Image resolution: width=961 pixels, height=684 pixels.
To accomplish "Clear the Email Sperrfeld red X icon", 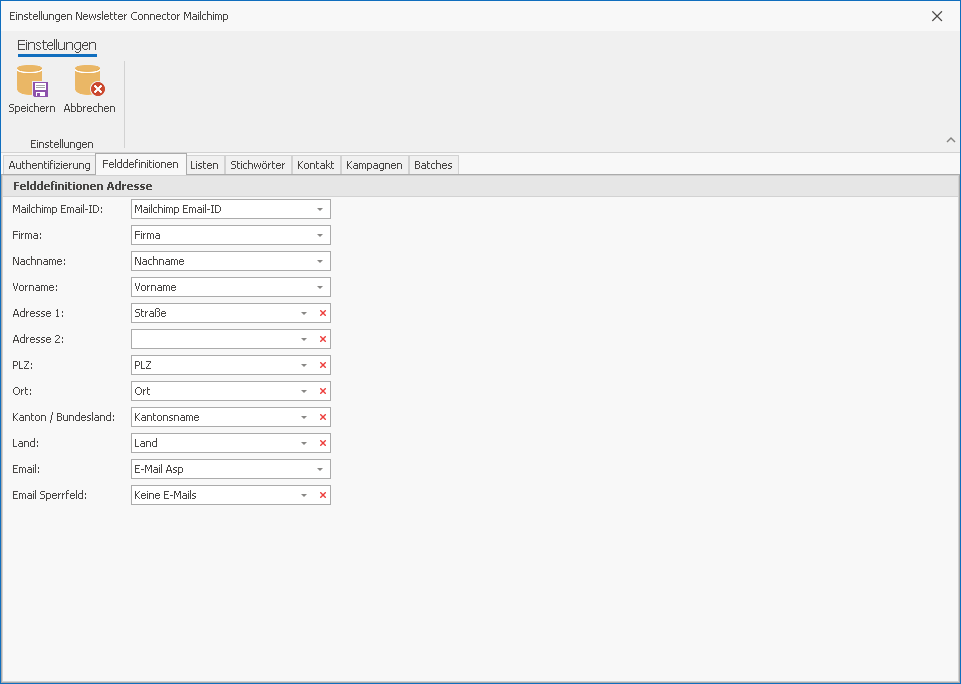I will (x=322, y=495).
